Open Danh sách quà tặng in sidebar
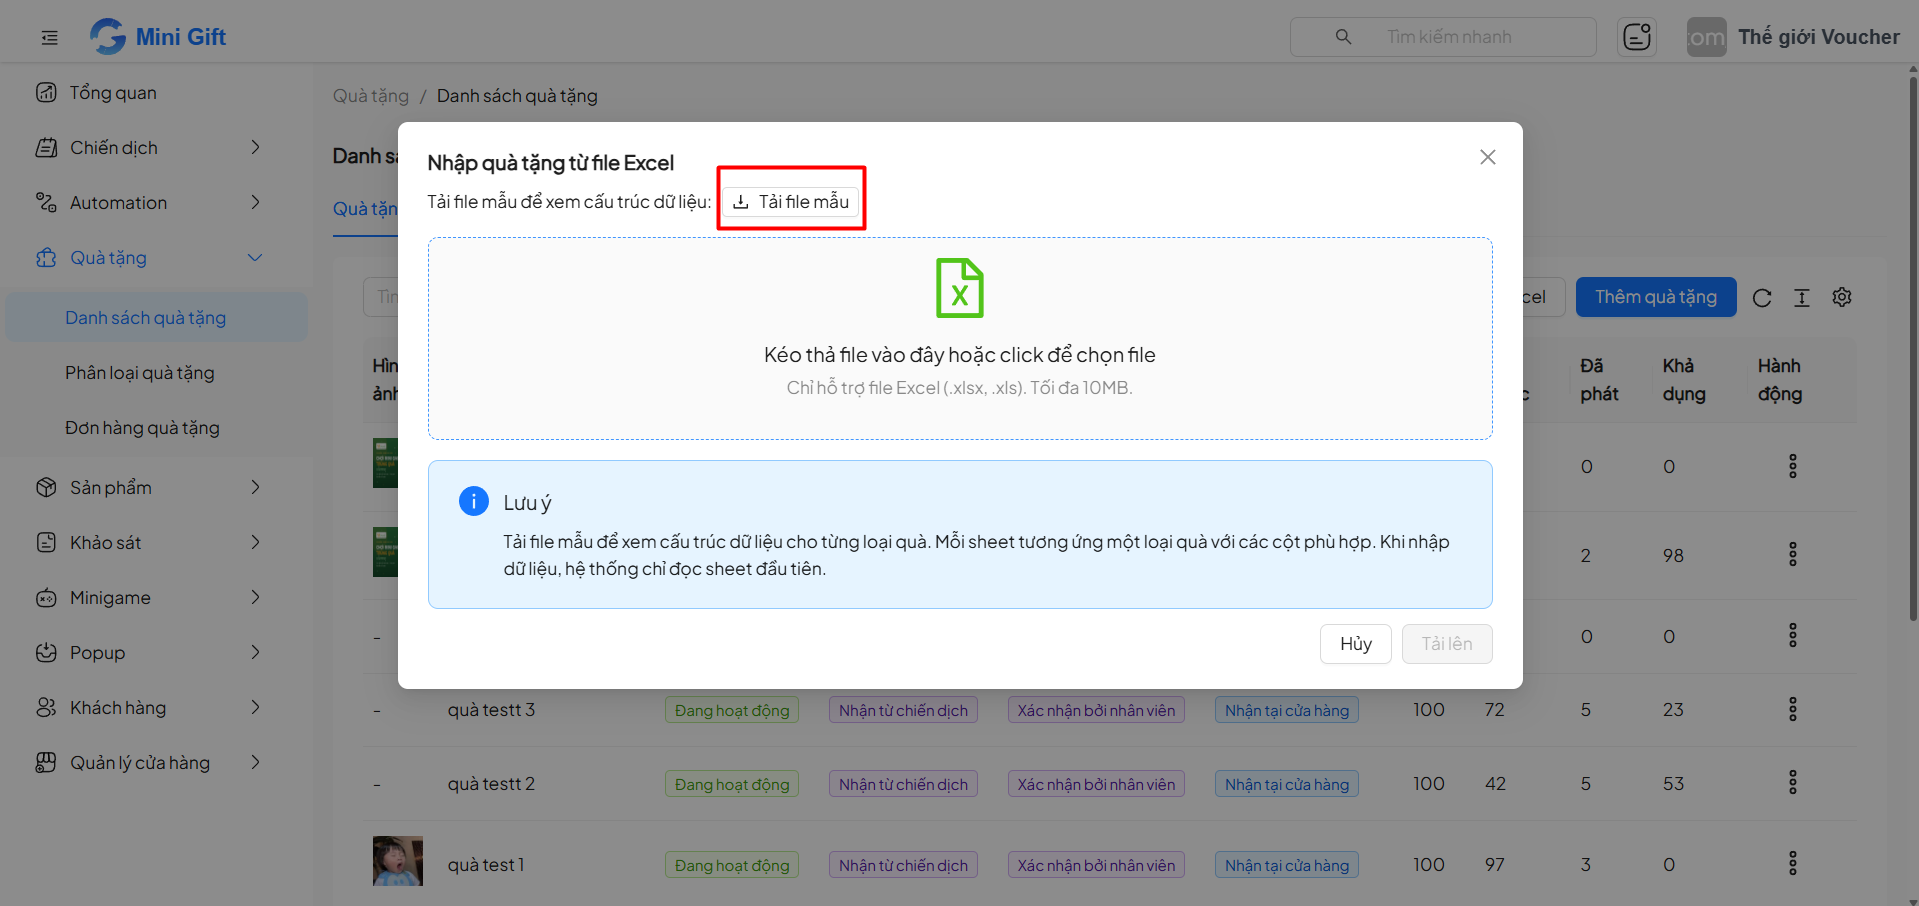Image resolution: width=1919 pixels, height=906 pixels. pyautogui.click(x=157, y=318)
